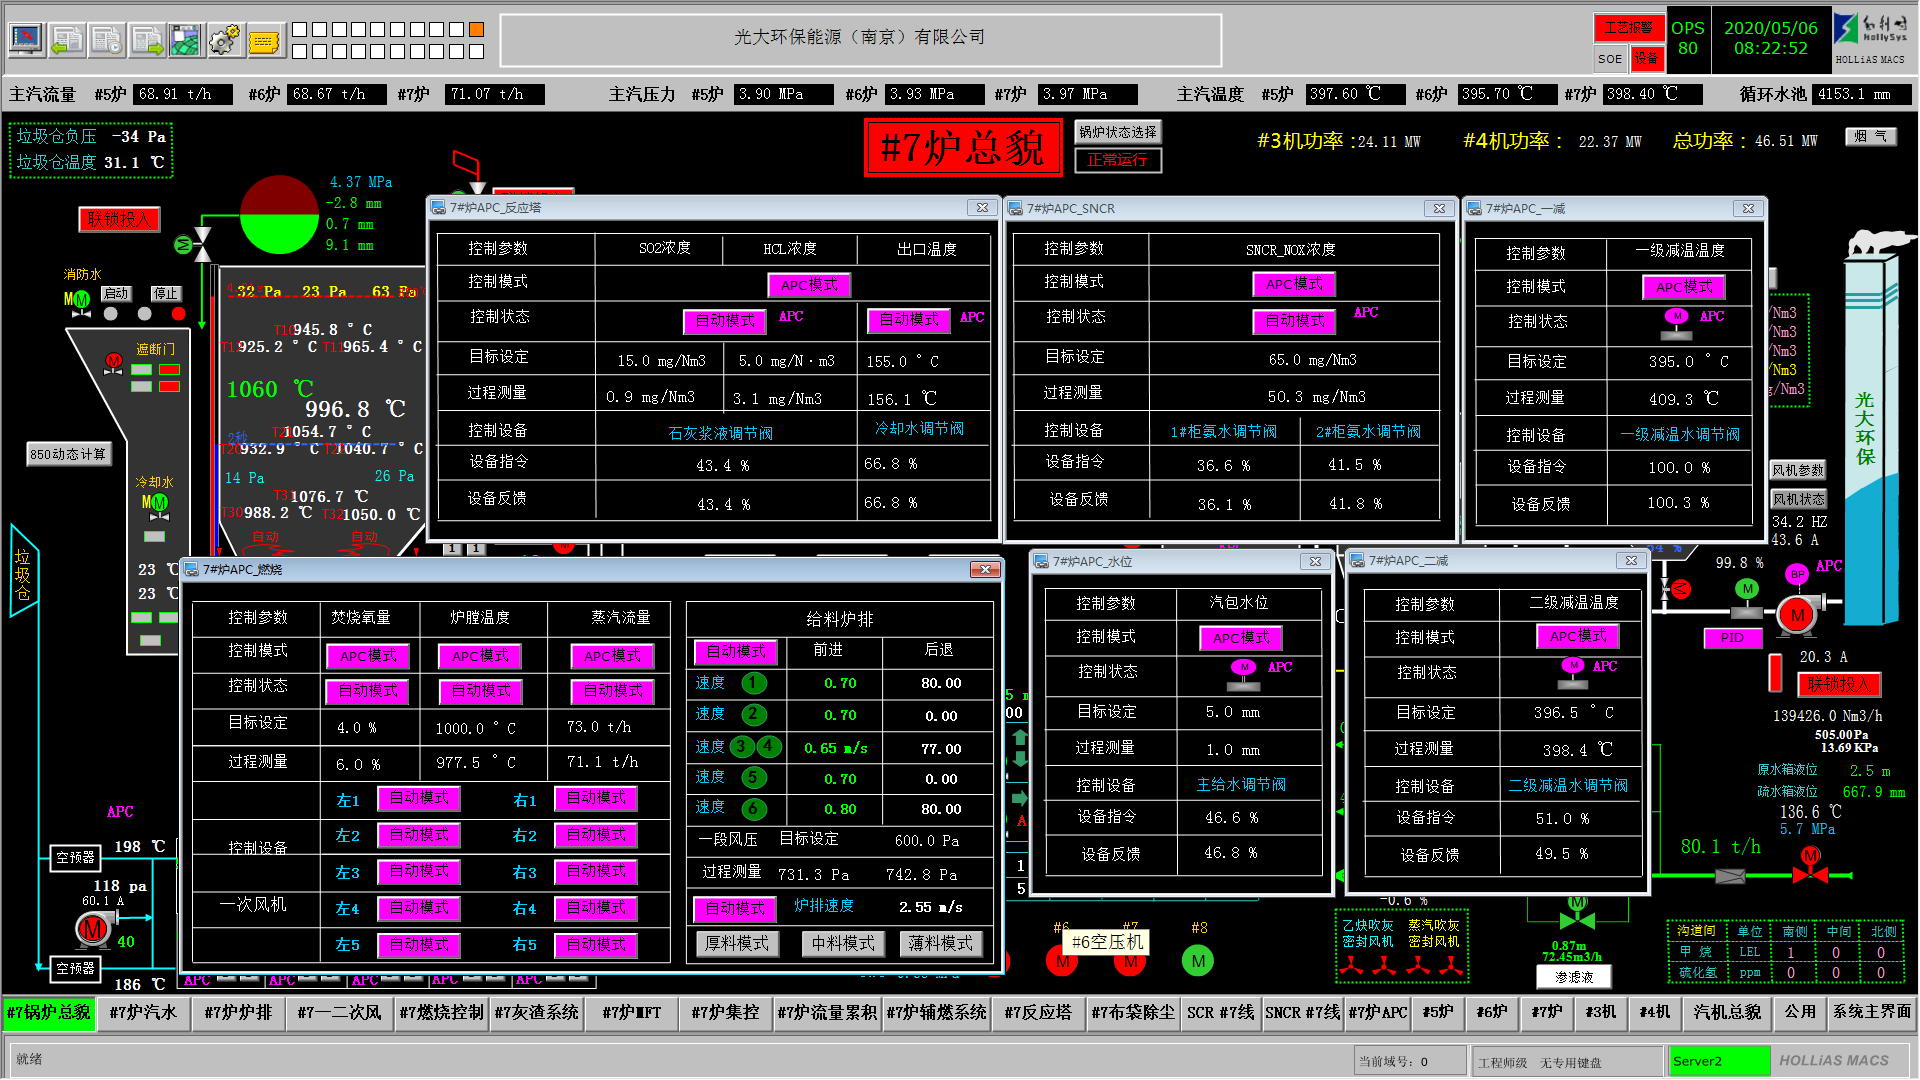Go to next page using green forward-arrow icon
1920x1080 pixels.
point(147,40)
